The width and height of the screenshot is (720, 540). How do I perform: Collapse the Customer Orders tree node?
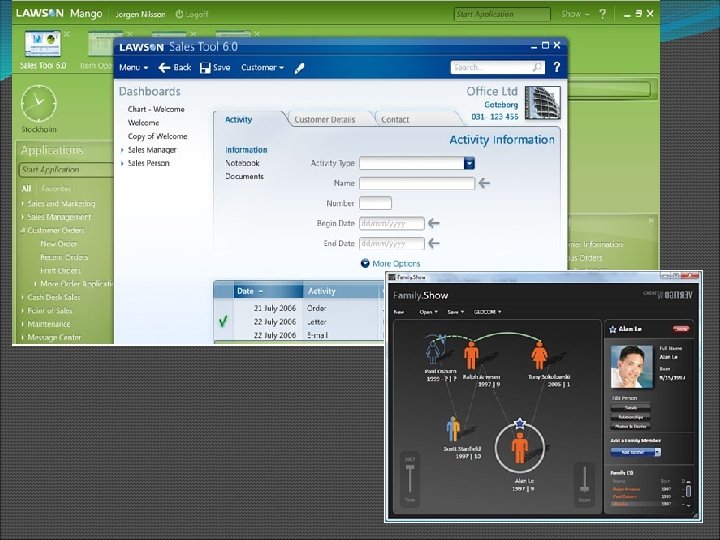(22, 230)
